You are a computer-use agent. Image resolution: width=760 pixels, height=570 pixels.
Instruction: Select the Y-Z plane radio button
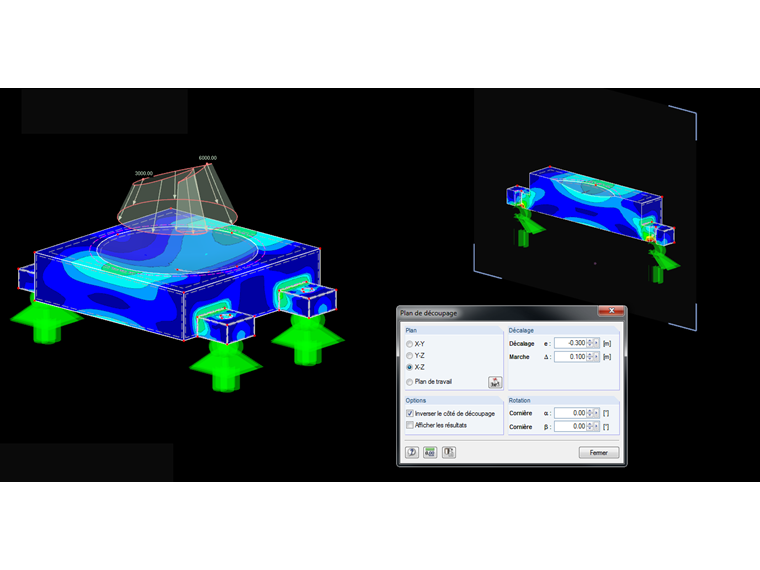coord(410,355)
